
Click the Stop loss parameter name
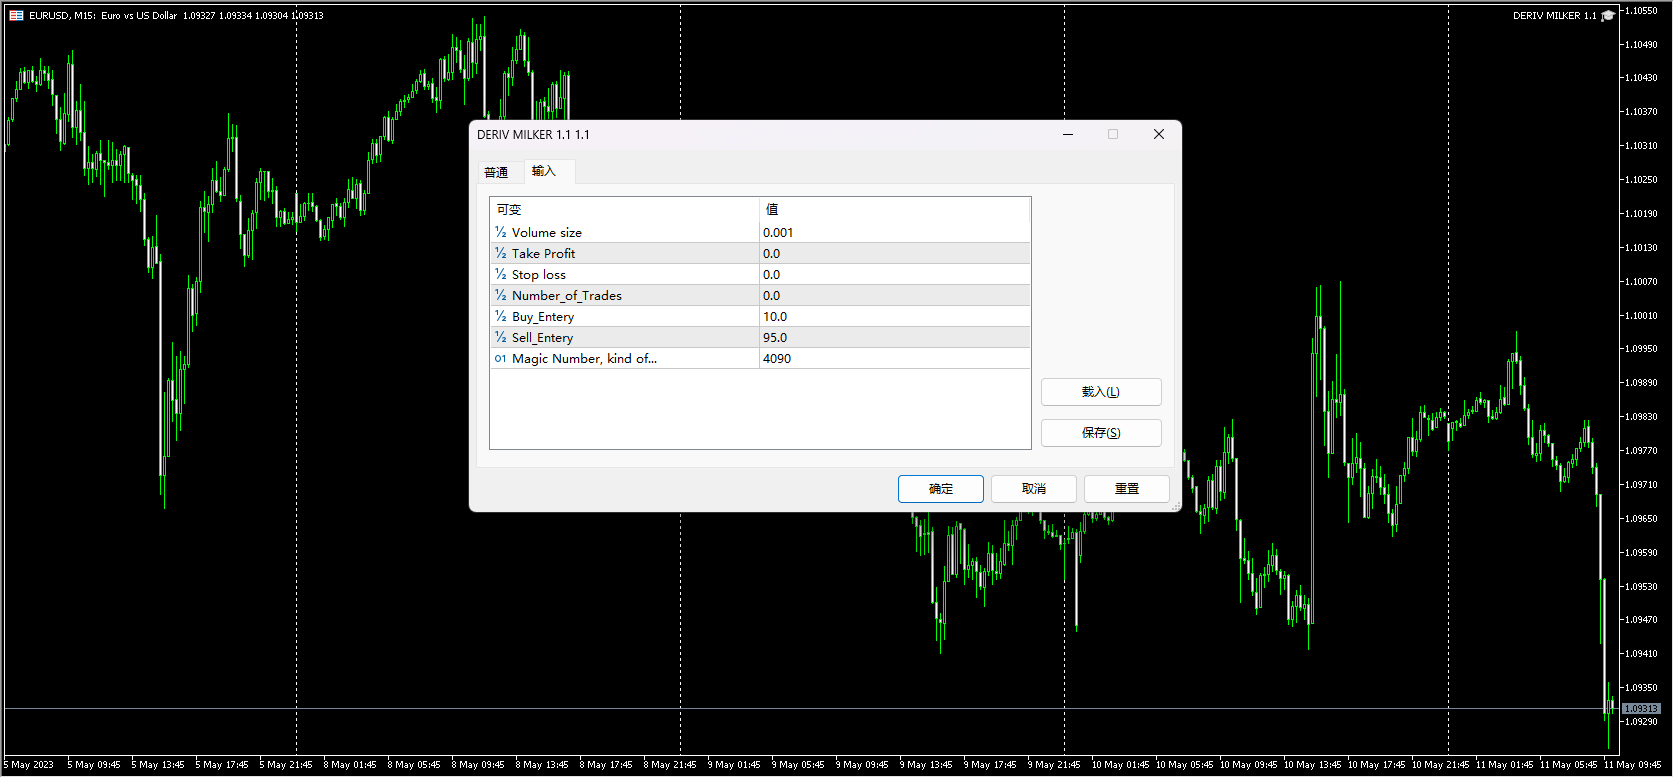(x=539, y=274)
